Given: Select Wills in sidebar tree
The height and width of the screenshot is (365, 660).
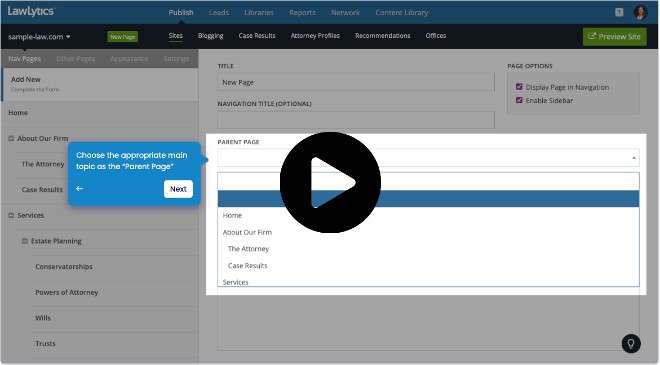Looking at the screenshot, I should coord(43,318).
